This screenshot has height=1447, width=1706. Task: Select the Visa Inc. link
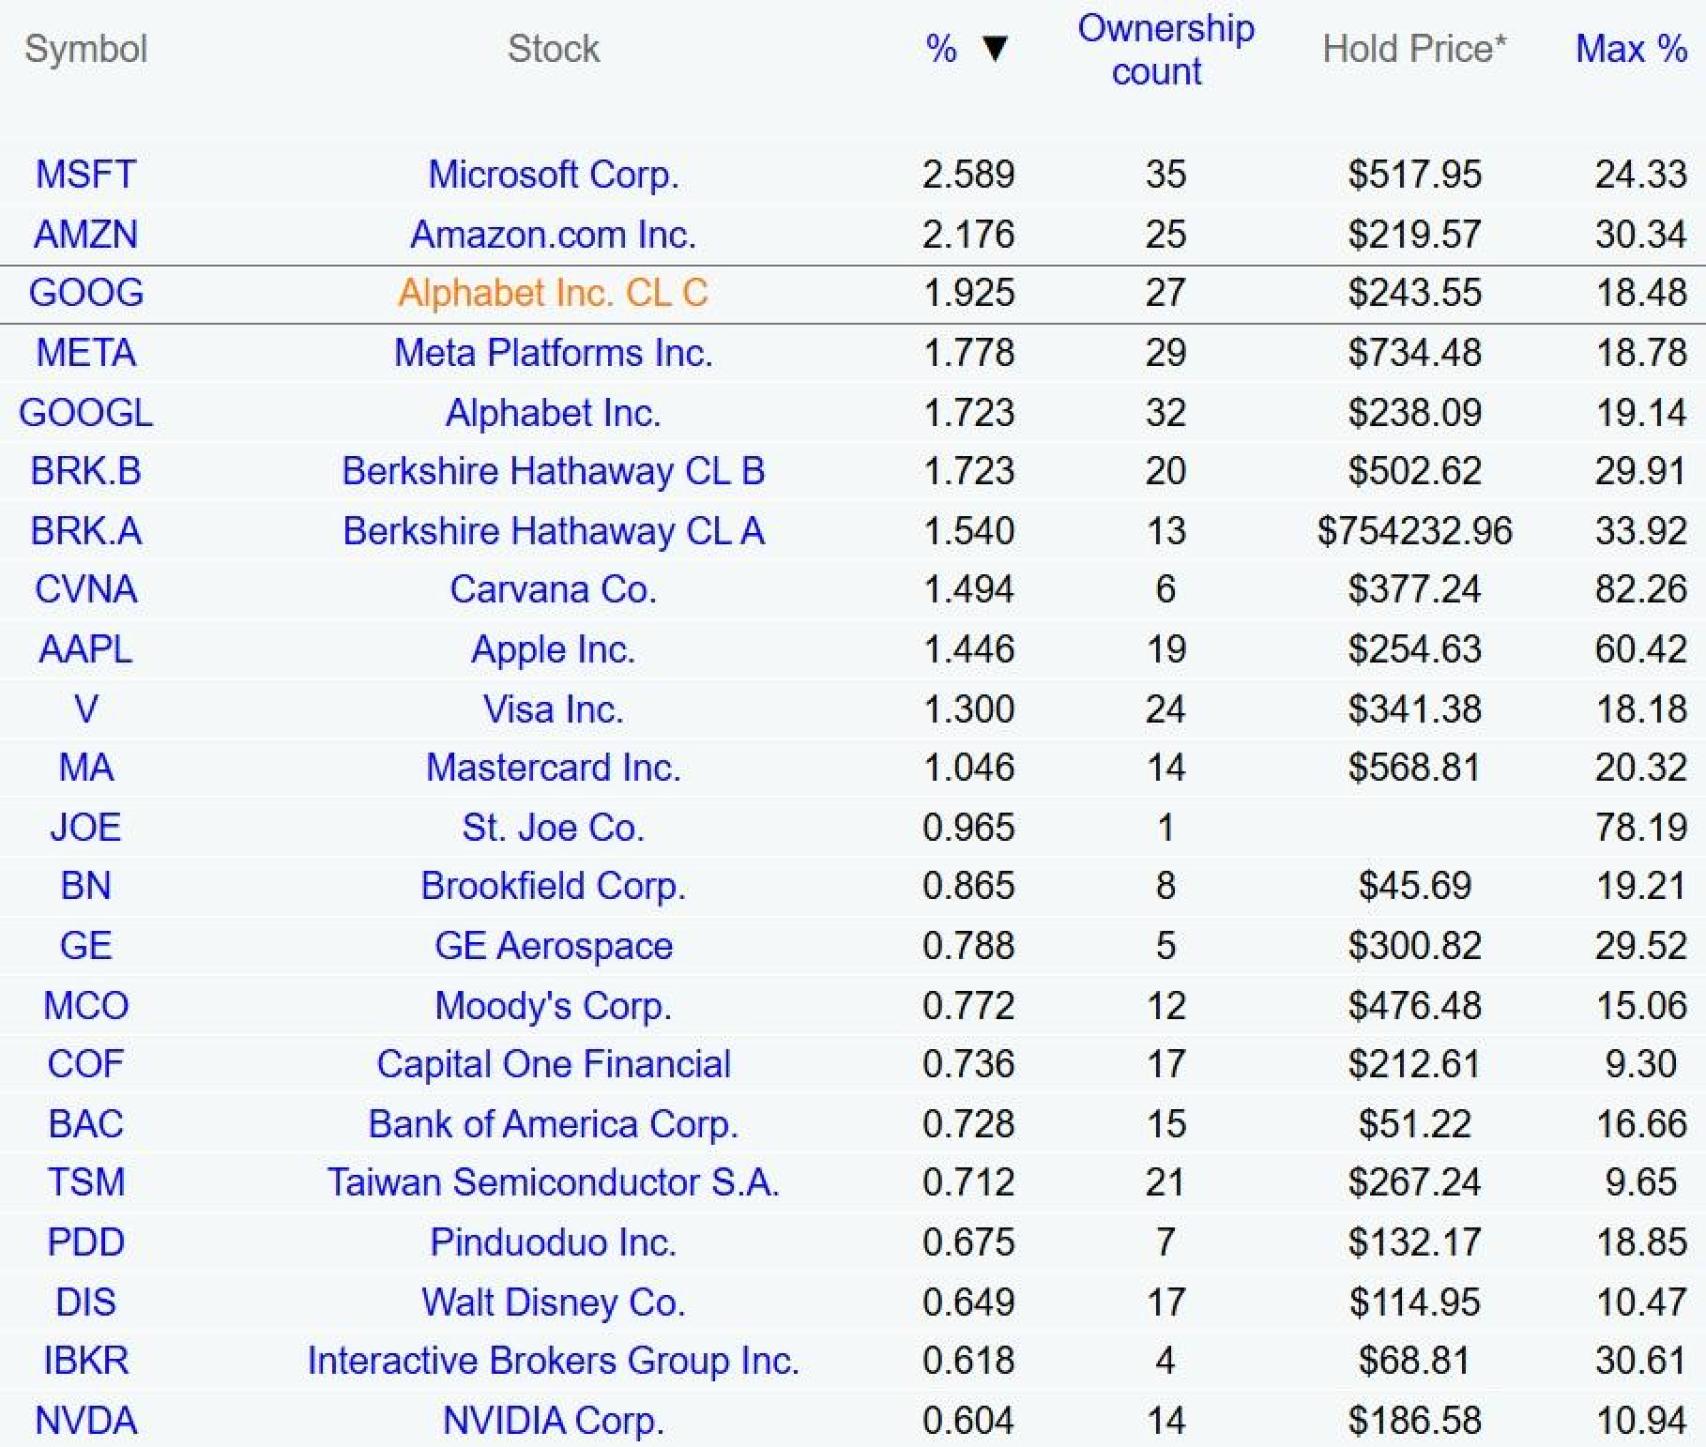click(x=553, y=709)
